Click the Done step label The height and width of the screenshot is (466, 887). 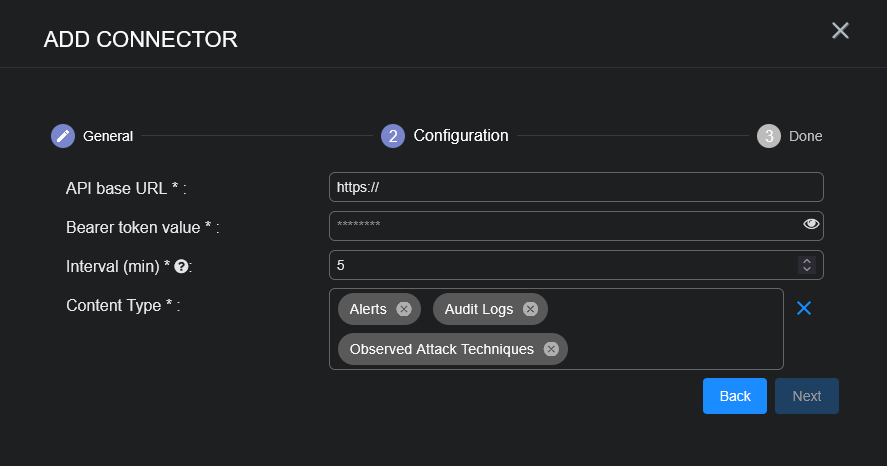click(x=805, y=136)
